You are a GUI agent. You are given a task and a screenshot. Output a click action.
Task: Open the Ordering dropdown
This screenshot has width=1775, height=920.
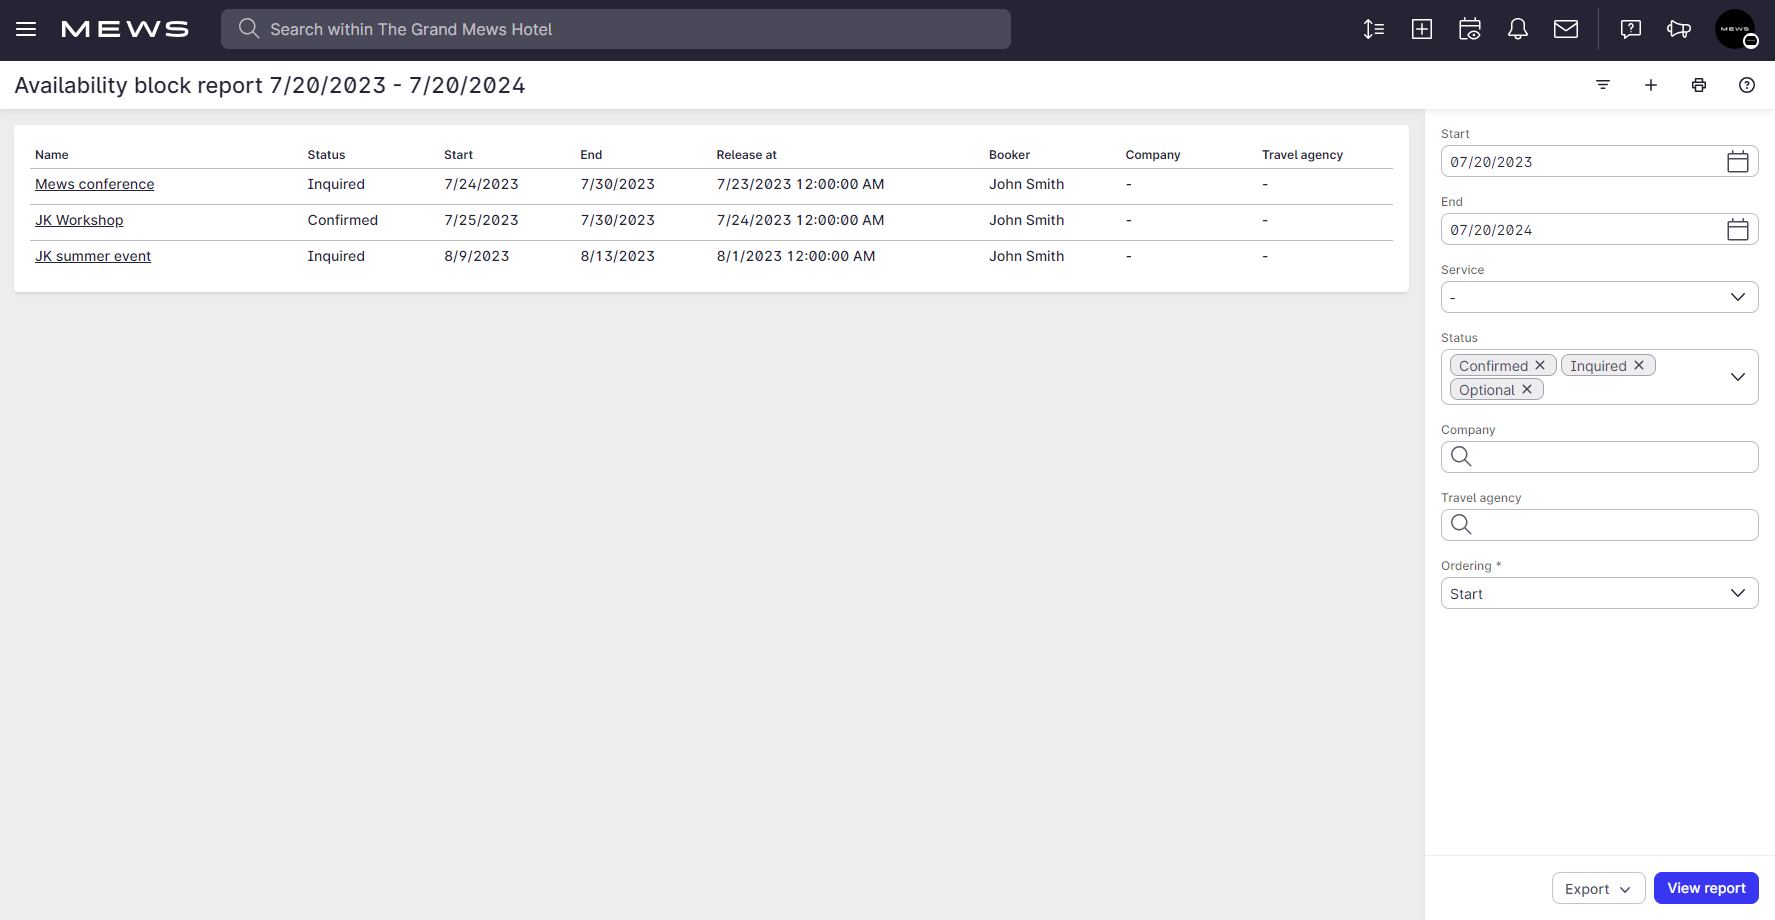(1738, 593)
